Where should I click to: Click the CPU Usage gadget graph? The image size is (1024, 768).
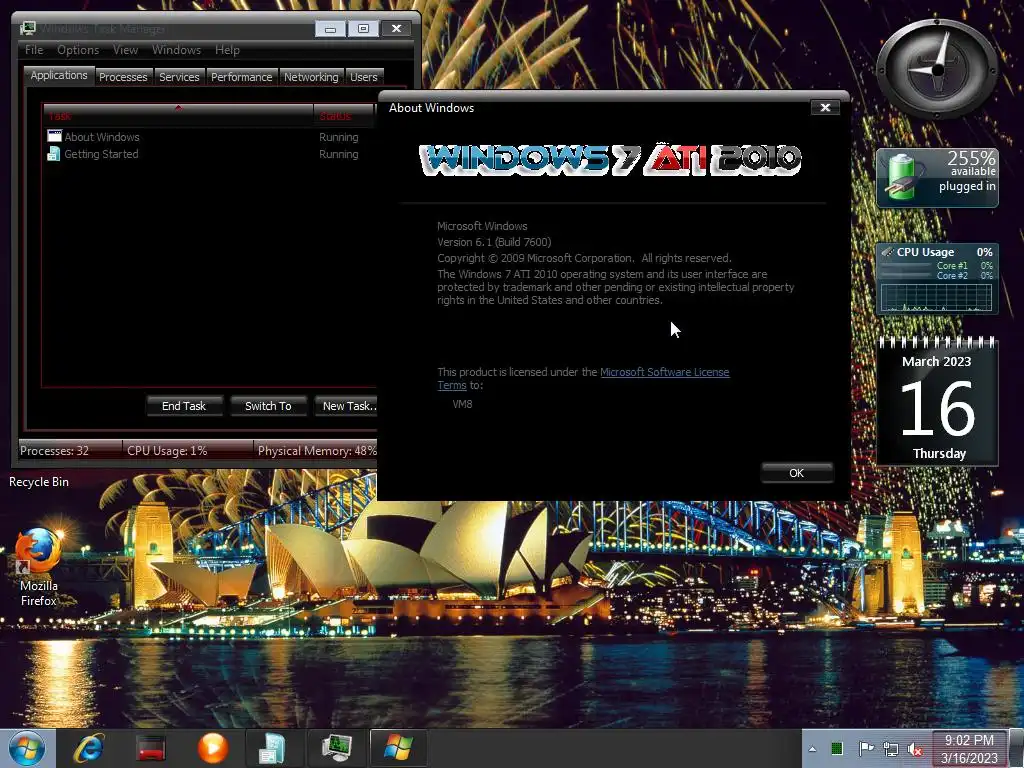coord(936,298)
